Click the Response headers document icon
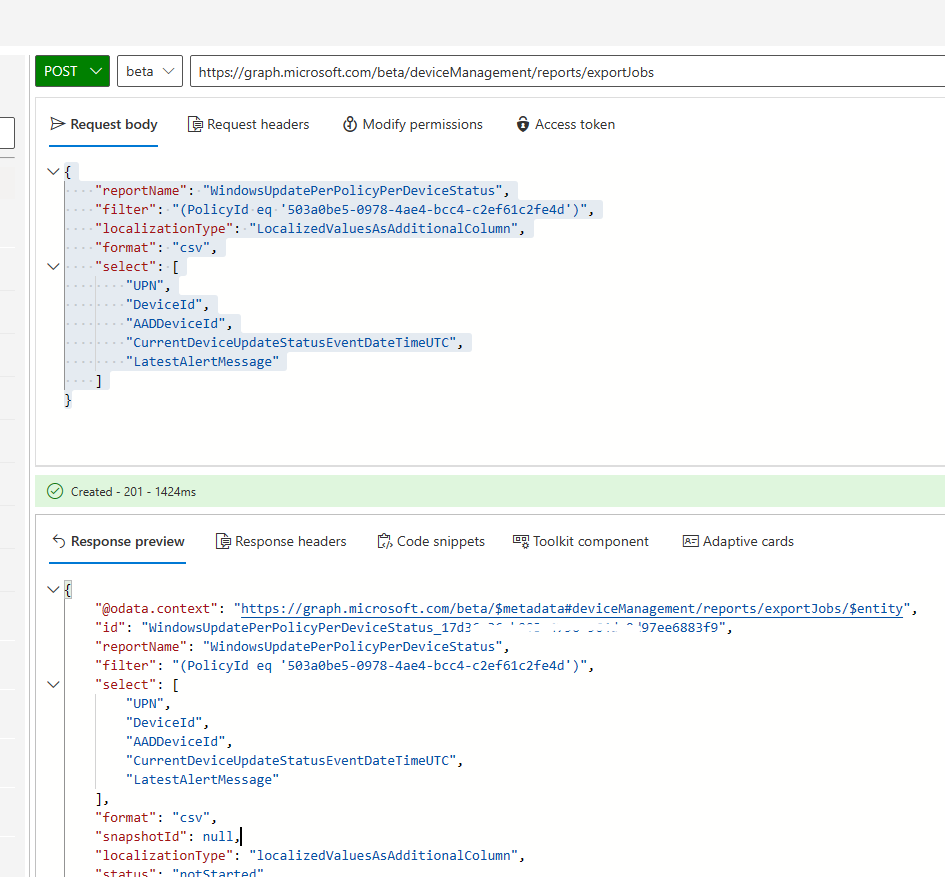 coord(224,541)
